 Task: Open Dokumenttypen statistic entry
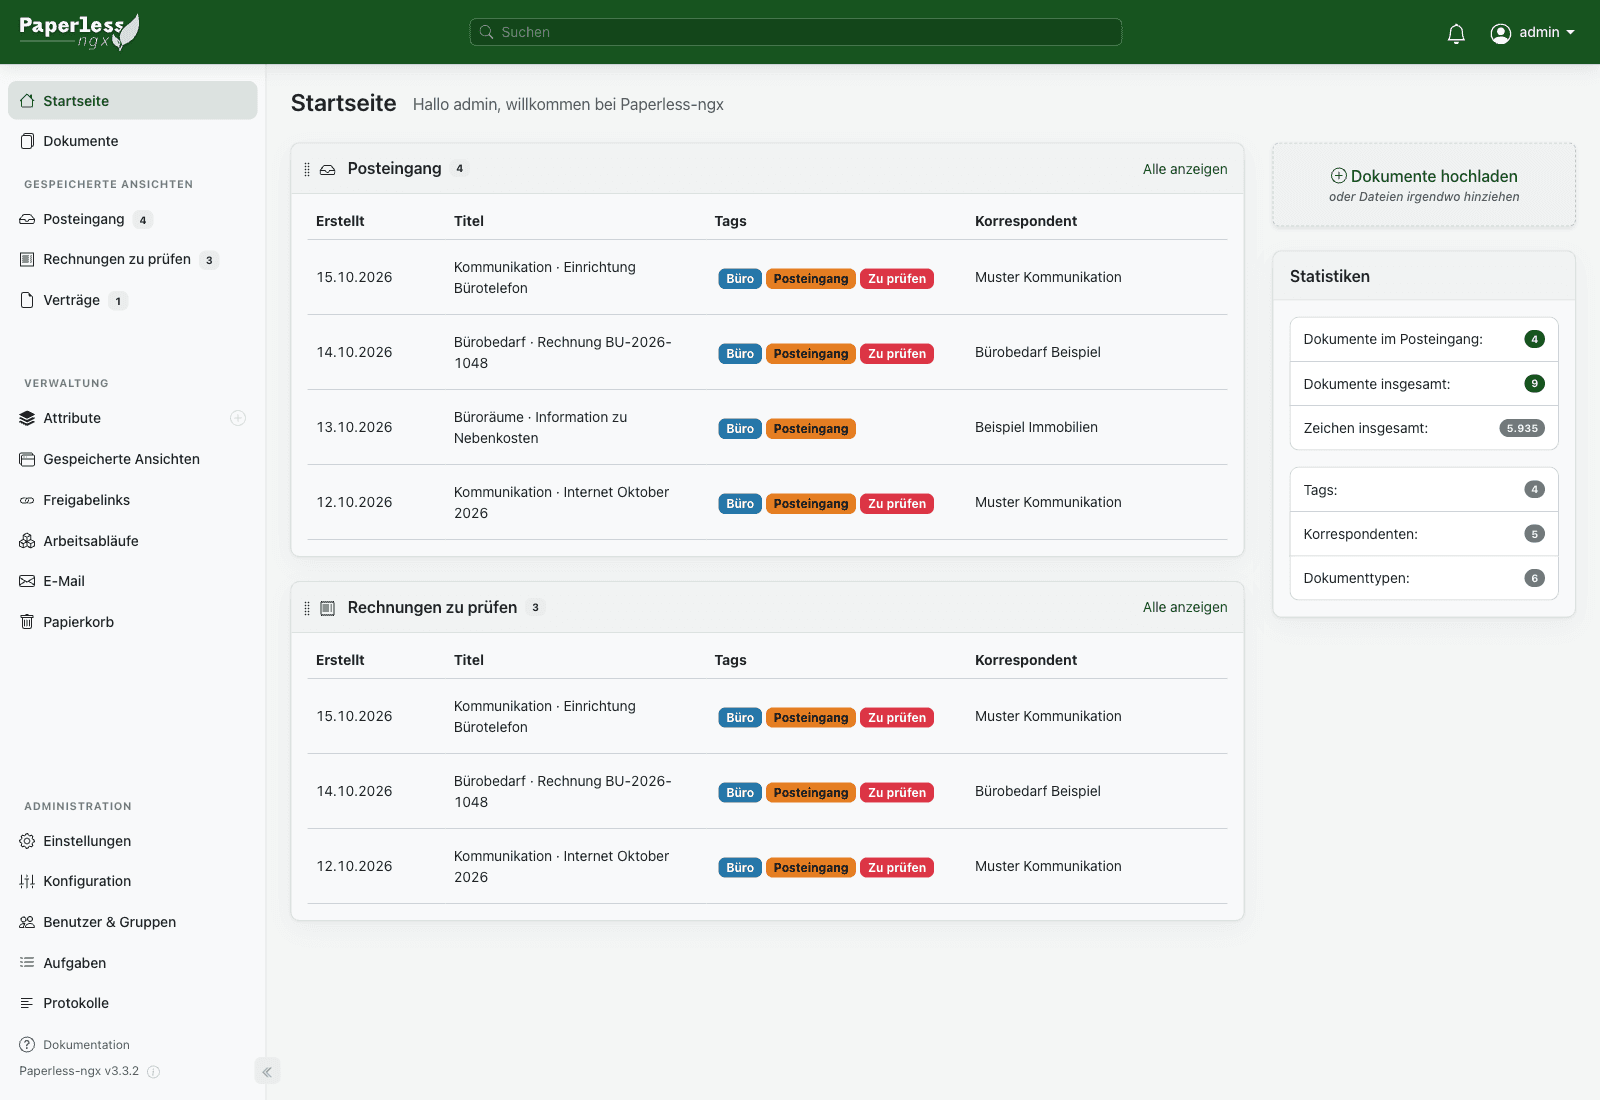(x=1424, y=578)
